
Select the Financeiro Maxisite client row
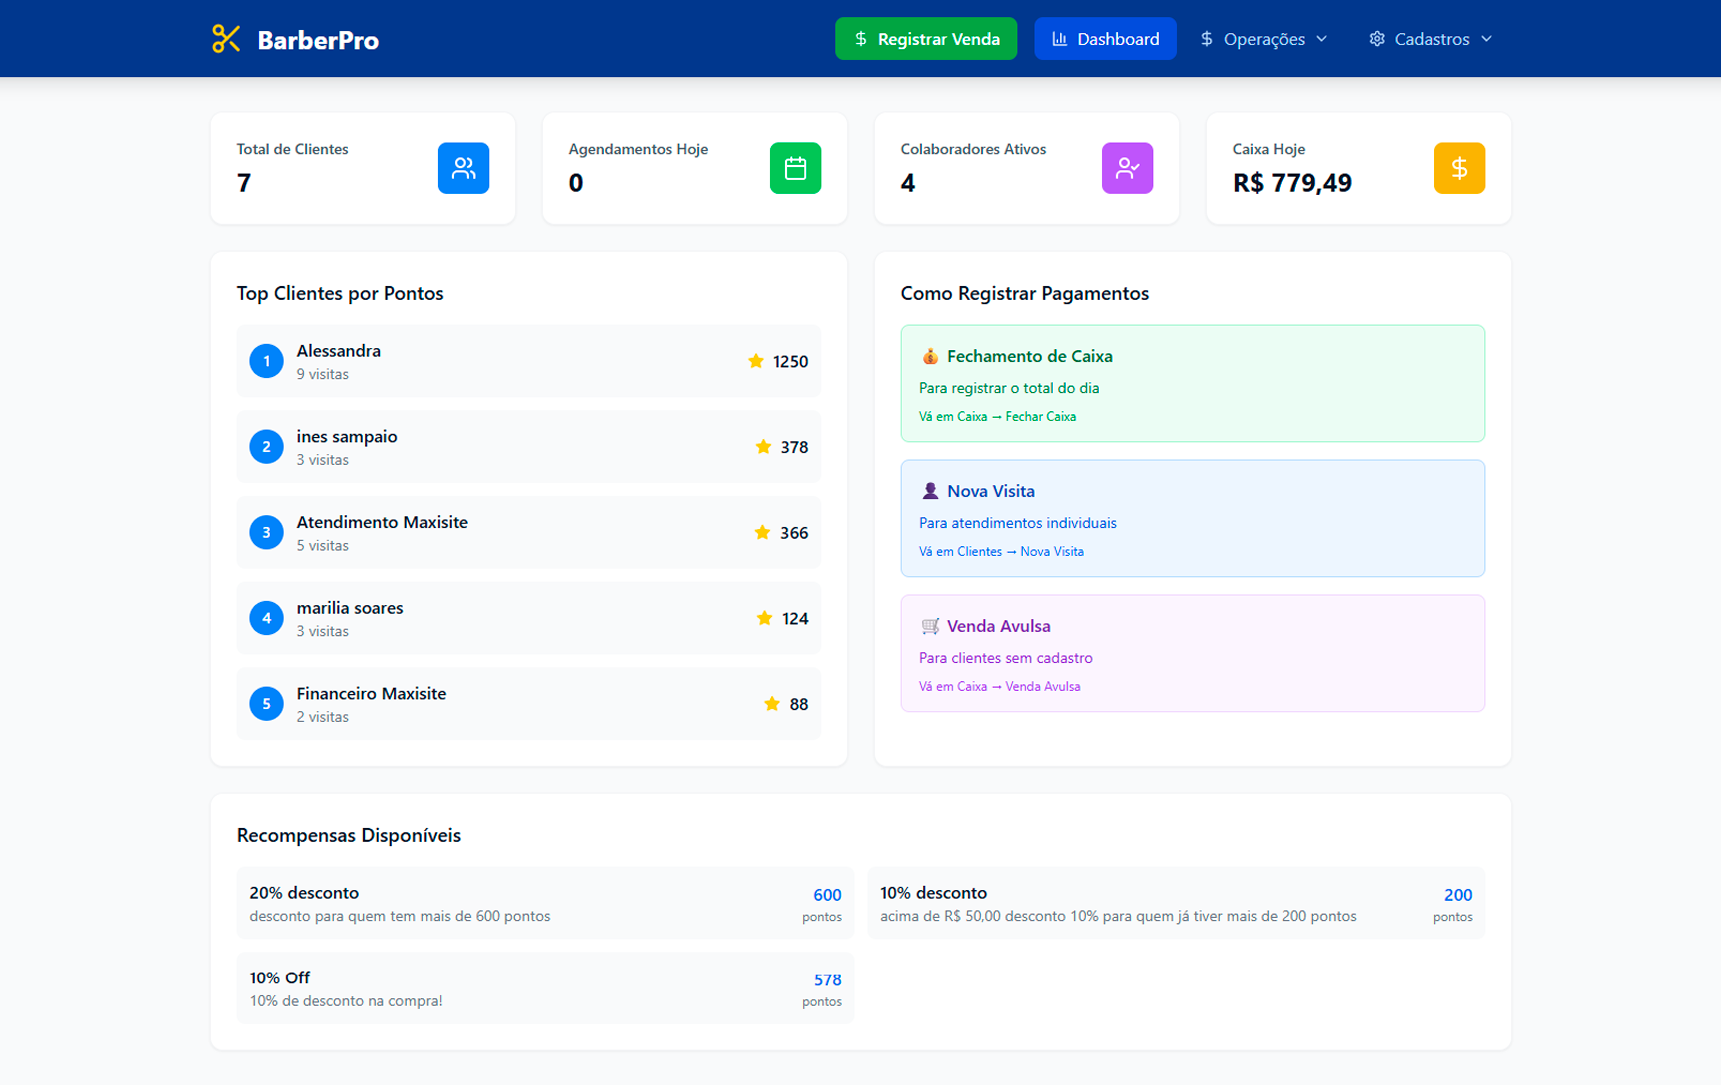pos(528,704)
